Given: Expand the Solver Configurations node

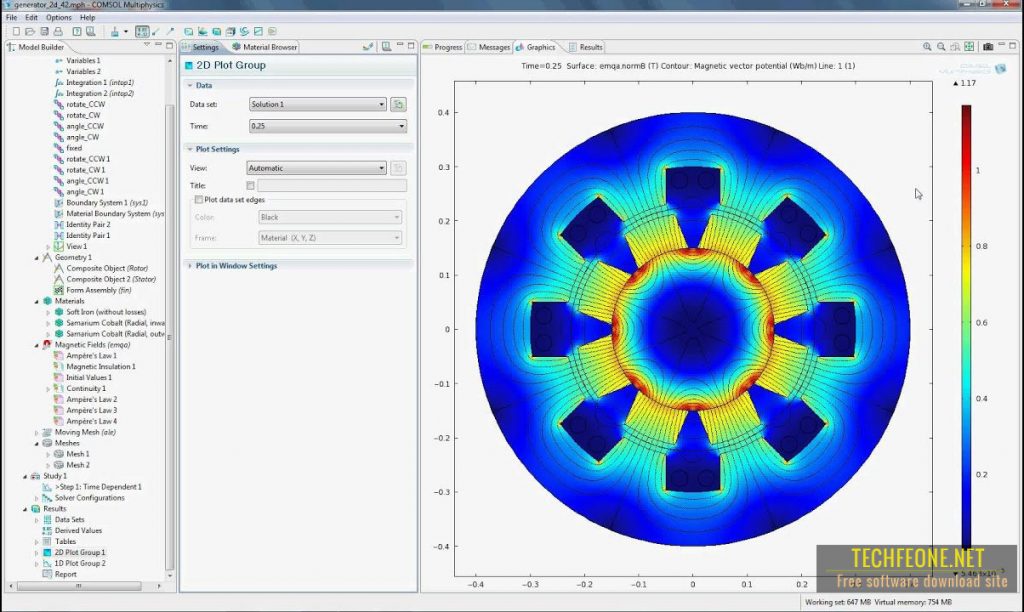Looking at the screenshot, I should pos(37,498).
